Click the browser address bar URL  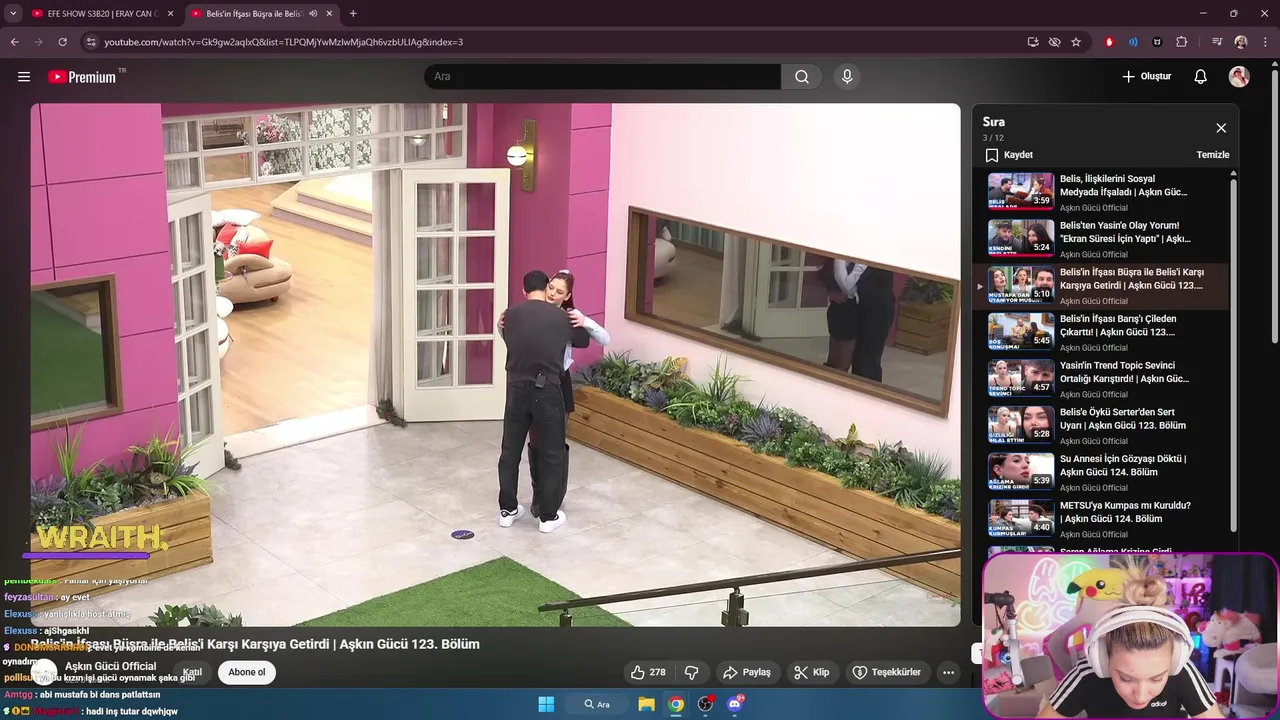pyautogui.click(x=283, y=42)
